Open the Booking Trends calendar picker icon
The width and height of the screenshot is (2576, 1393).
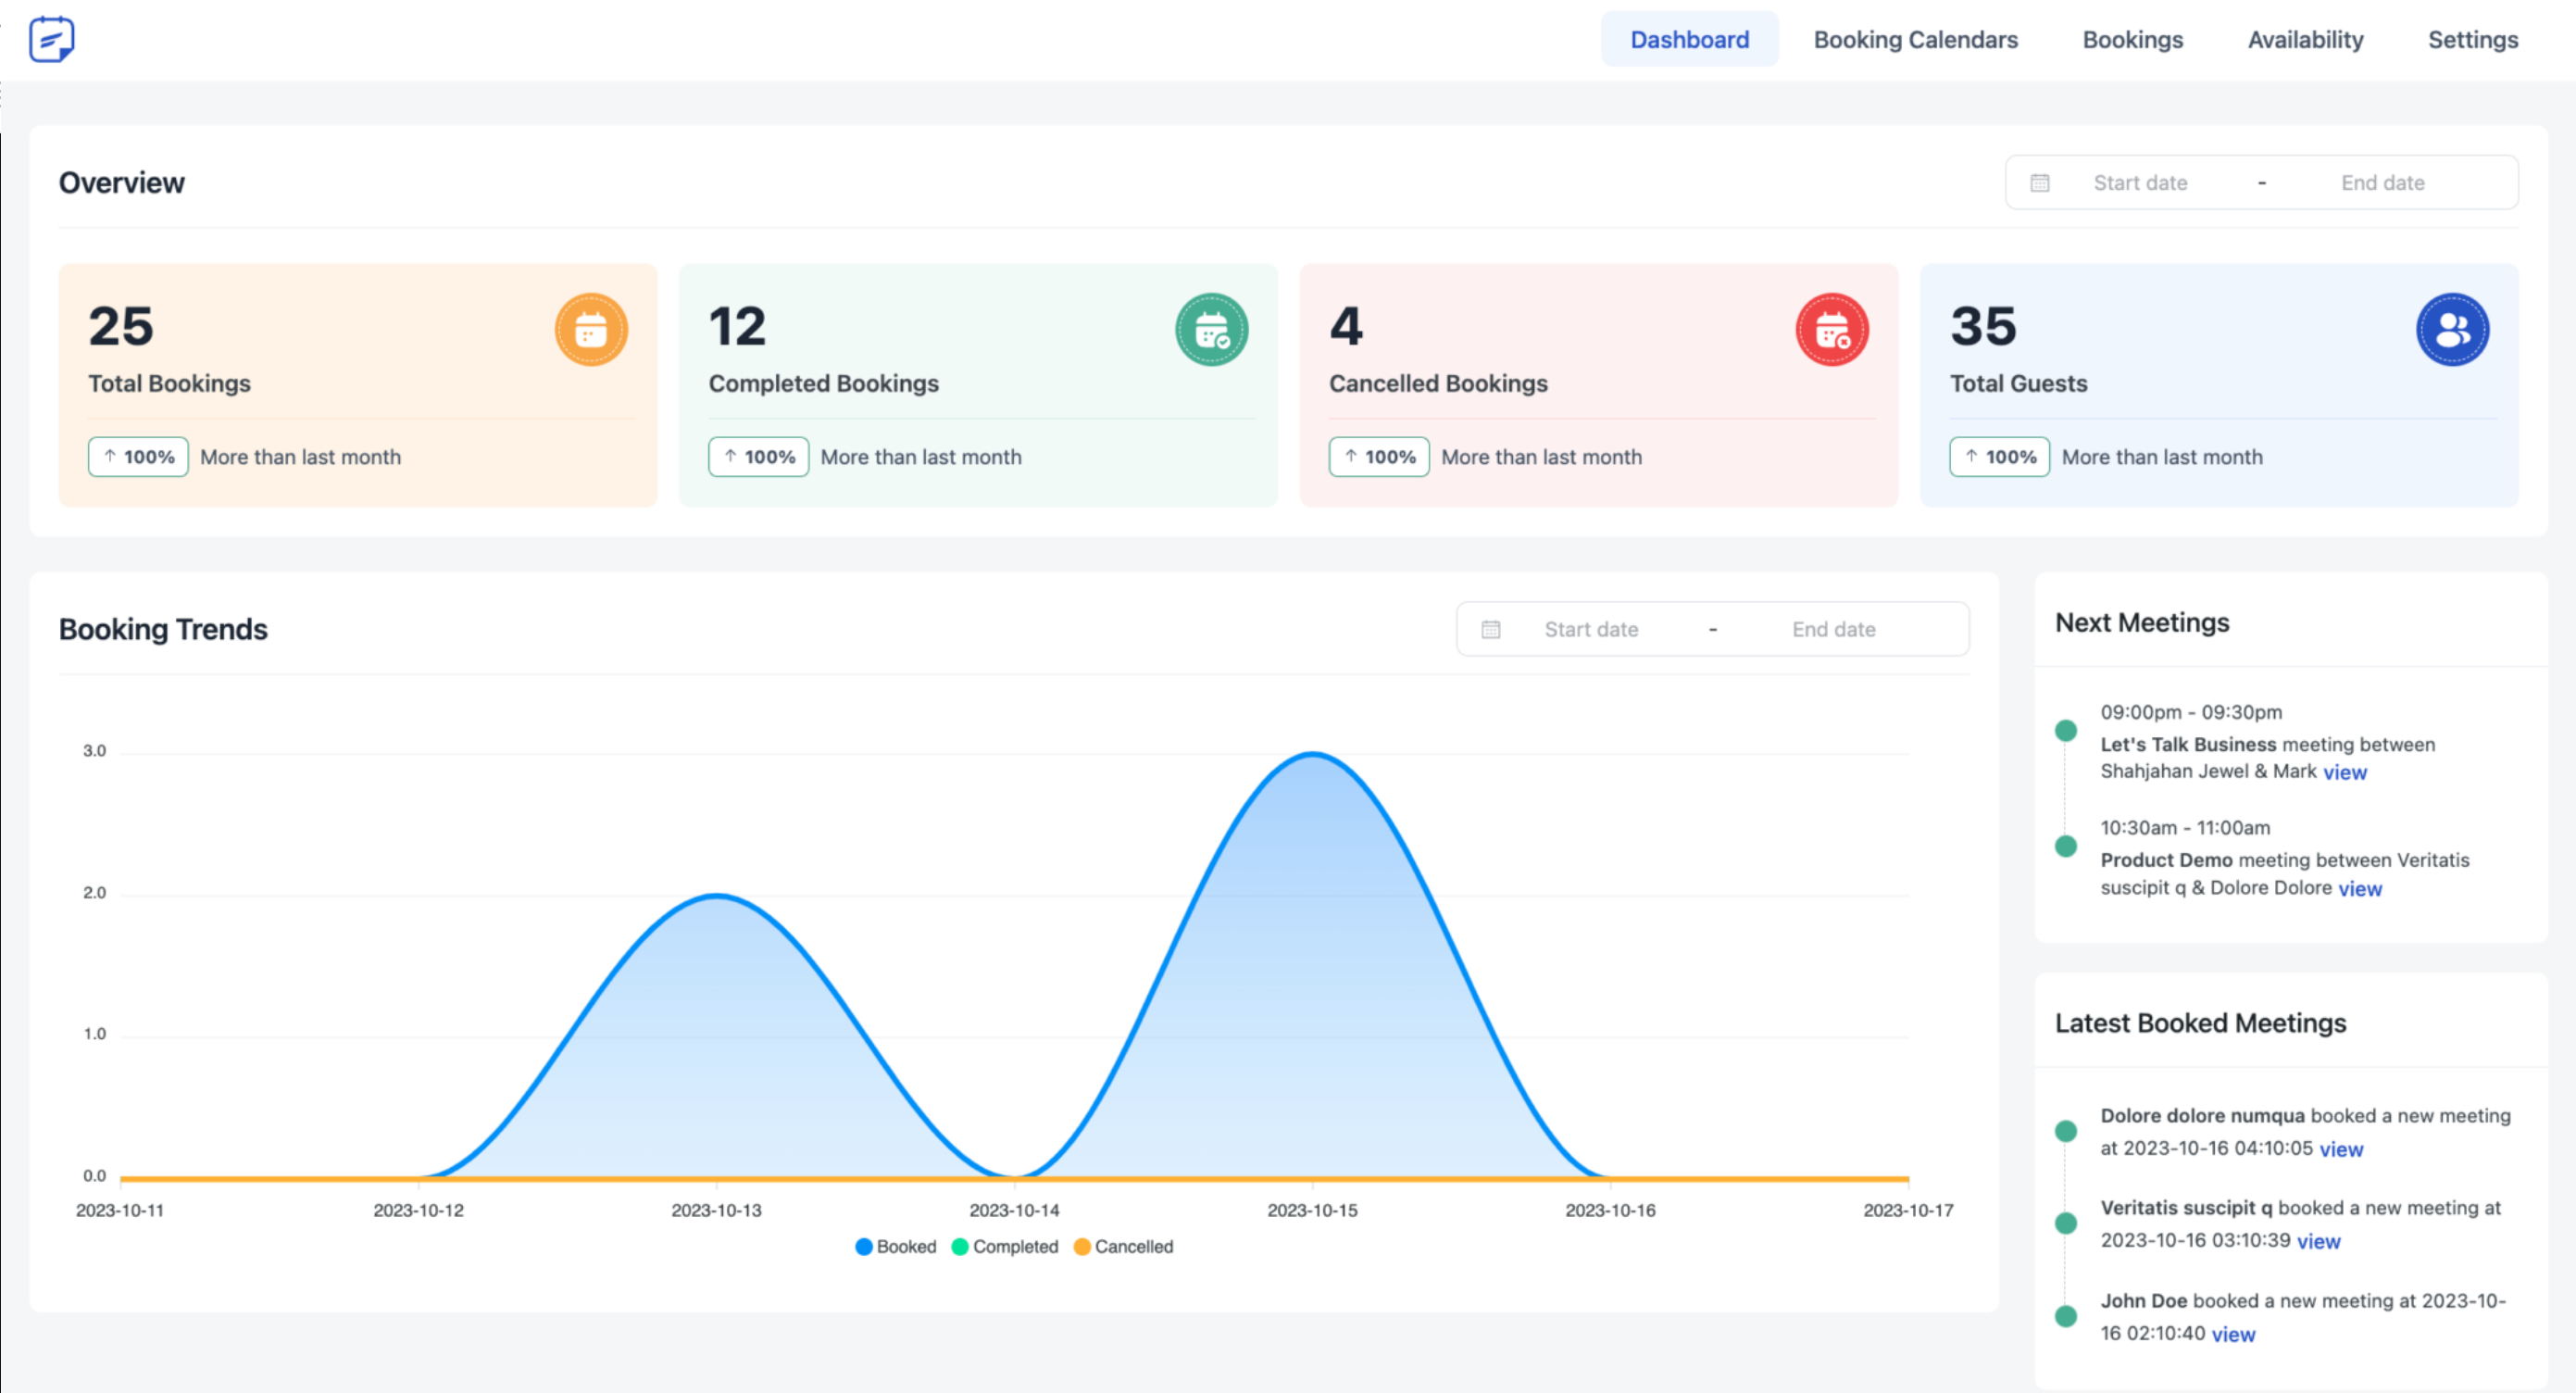point(1491,629)
